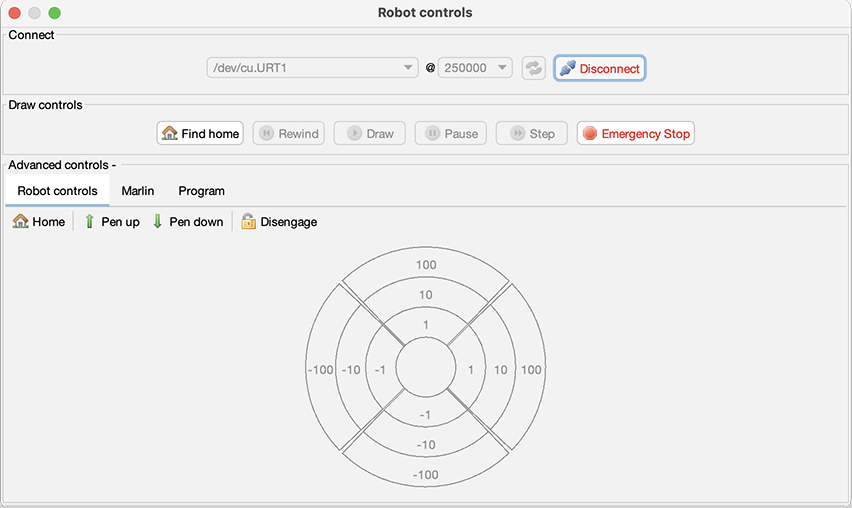The width and height of the screenshot is (852, 508).
Task: Hit the Emergency Stop button
Action: (x=636, y=133)
